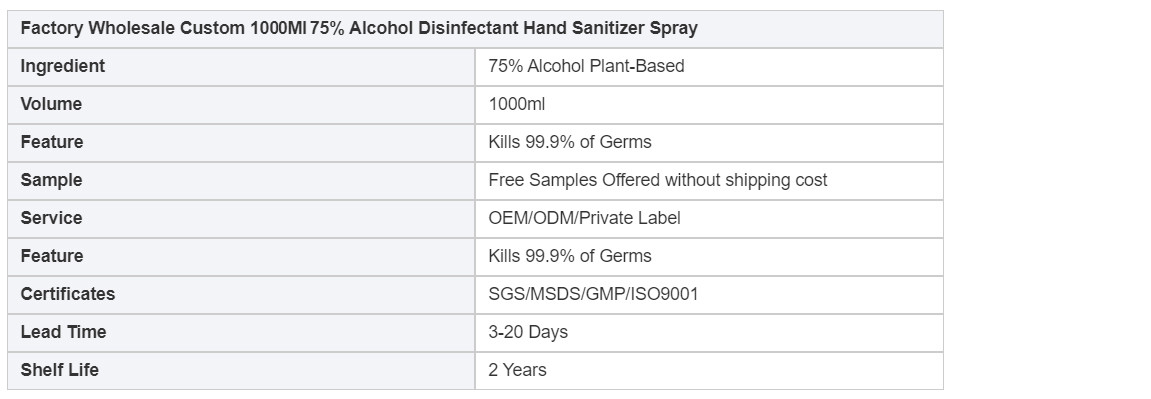Select the Ingredient label cell
This screenshot has height=399, width=1151.
click(242, 67)
